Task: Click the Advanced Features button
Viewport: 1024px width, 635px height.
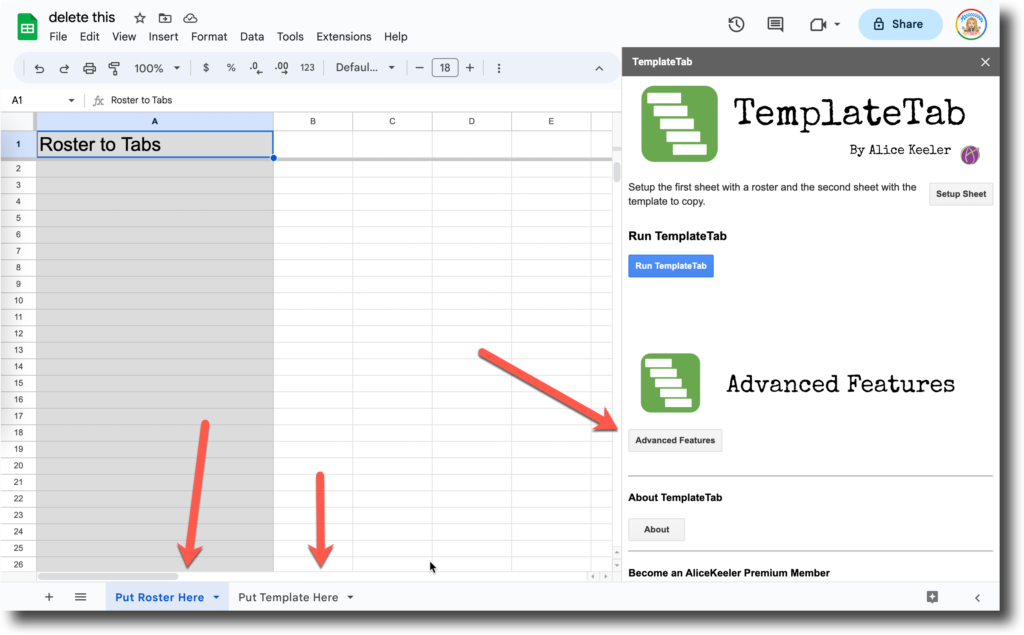Action: [x=675, y=440]
